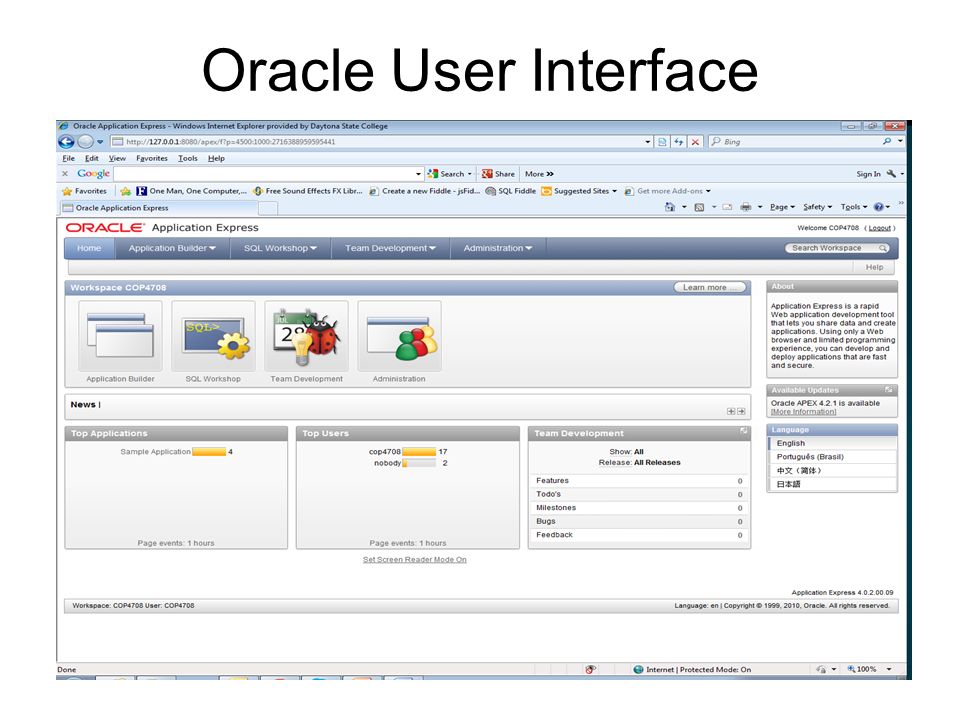Click the Google toolbar search field

pyautogui.click(x=264, y=174)
